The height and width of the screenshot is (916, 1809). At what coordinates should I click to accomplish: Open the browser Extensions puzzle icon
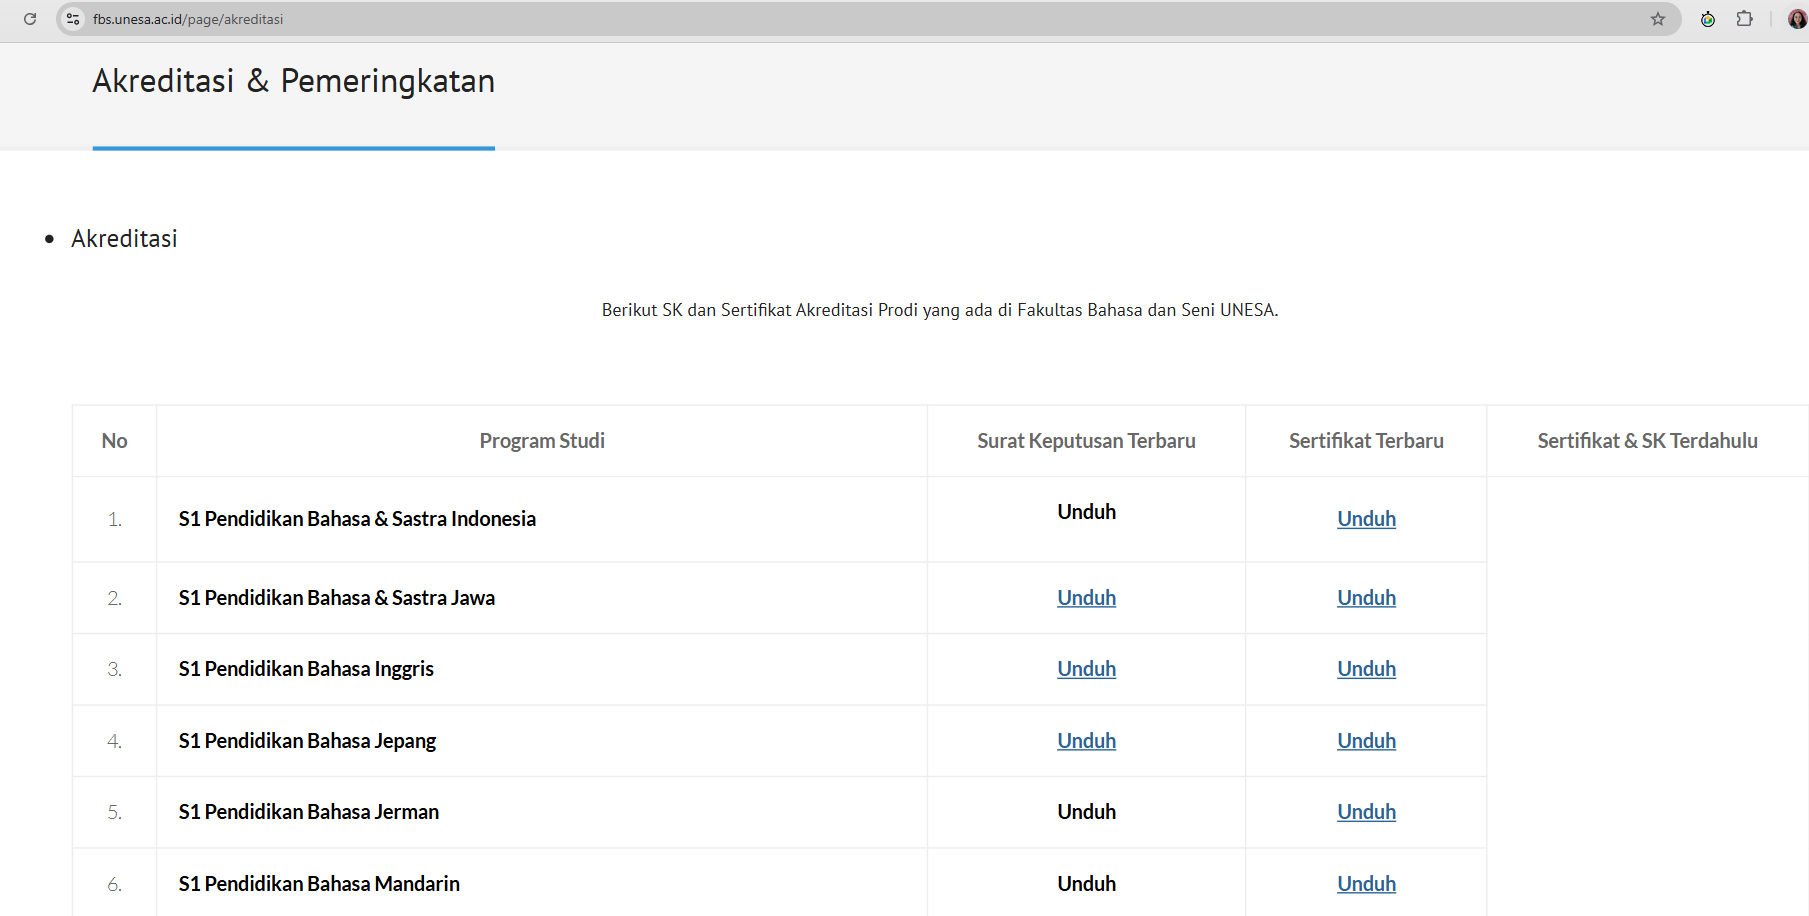pyautogui.click(x=1745, y=19)
